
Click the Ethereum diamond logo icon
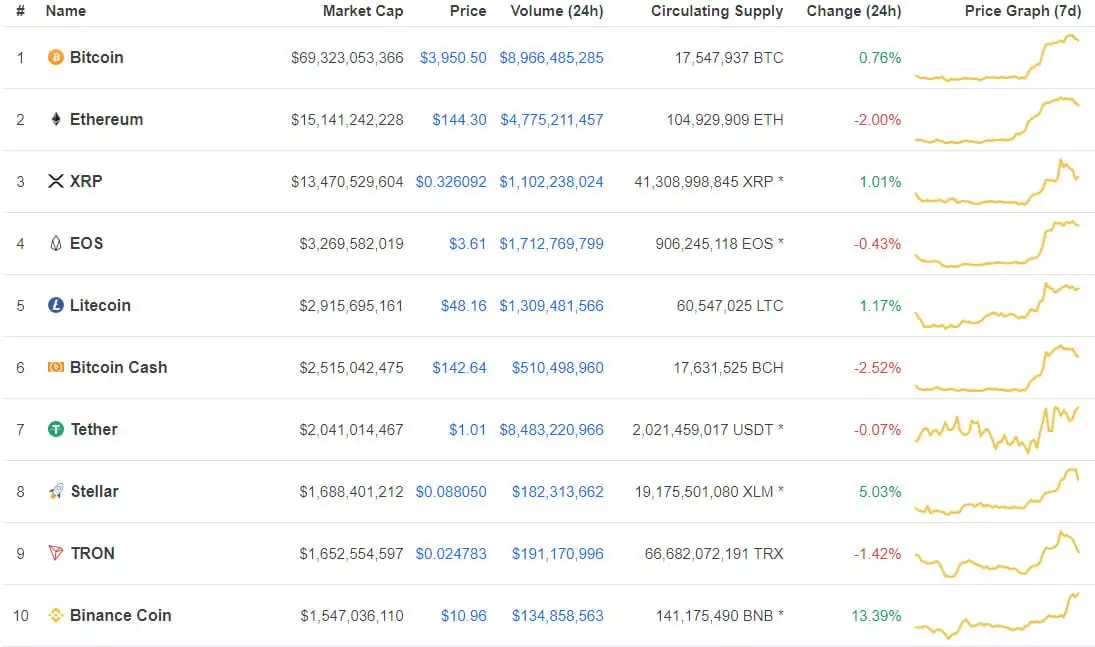[56, 119]
